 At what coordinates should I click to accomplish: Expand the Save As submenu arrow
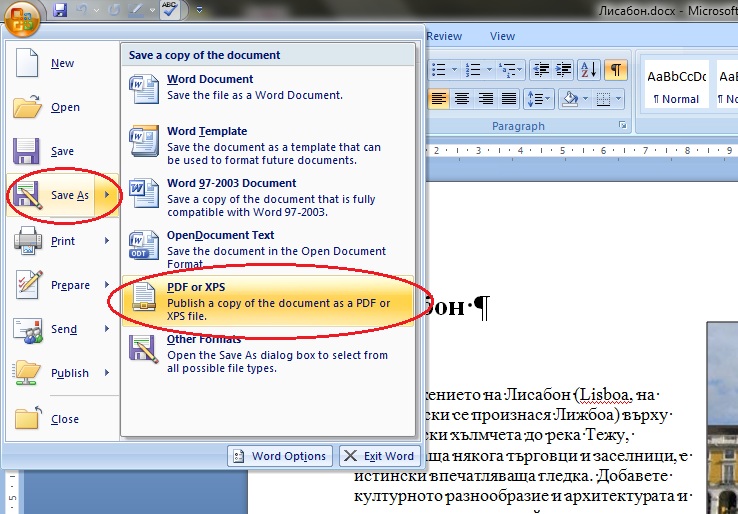point(107,195)
